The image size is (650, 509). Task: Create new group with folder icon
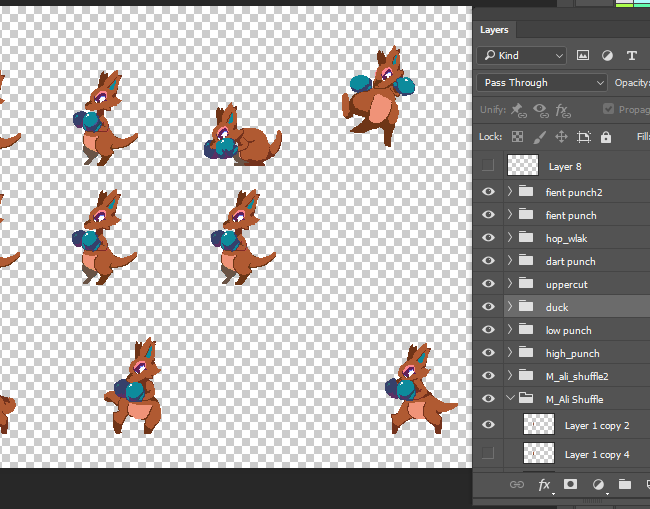[x=624, y=485]
